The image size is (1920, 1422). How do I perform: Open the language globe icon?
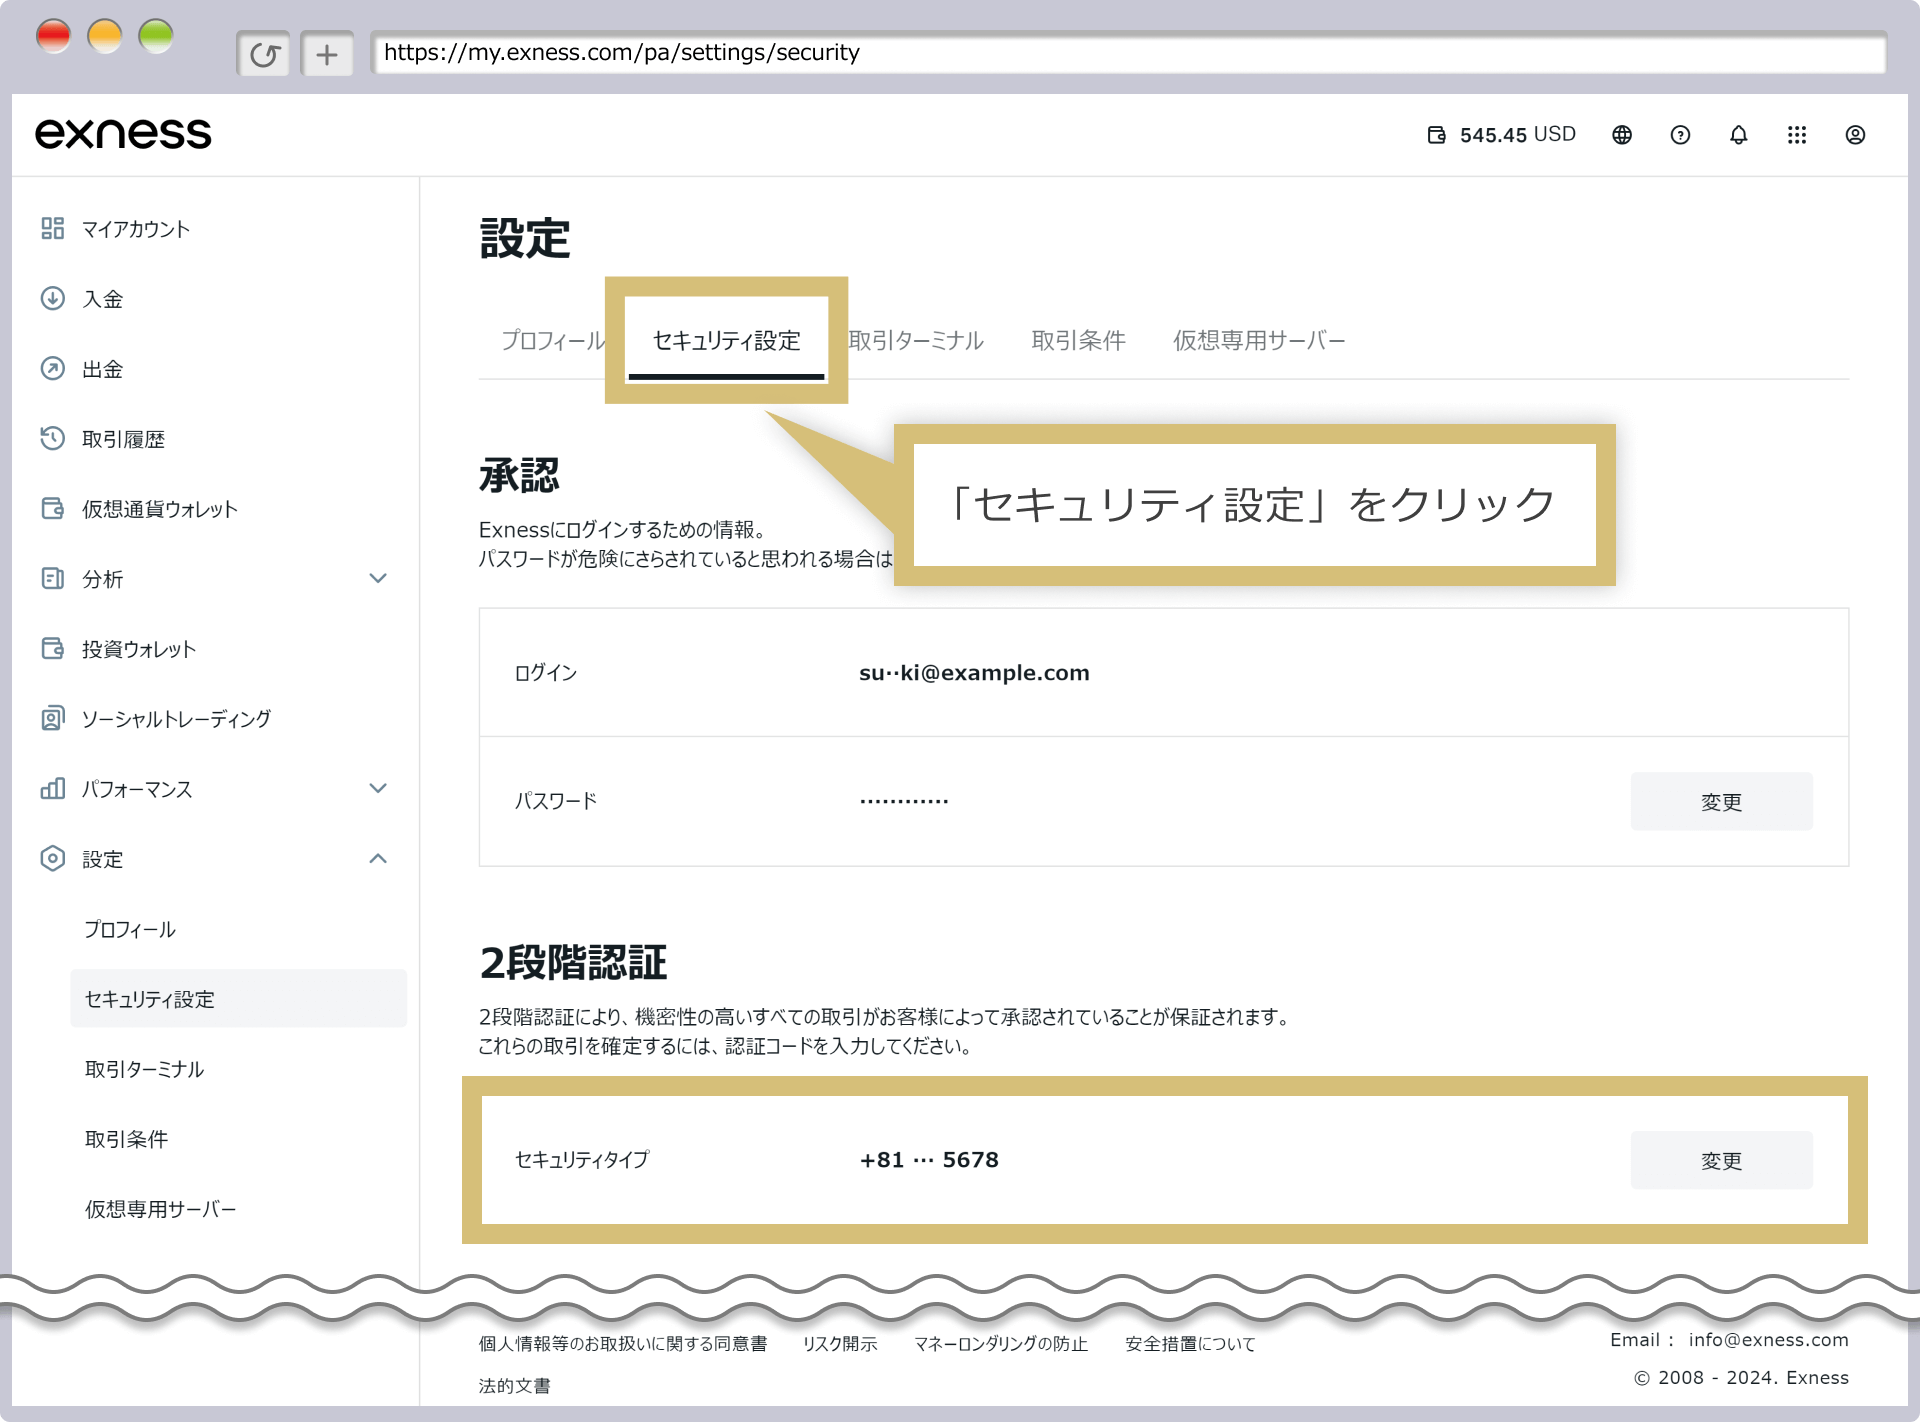point(1622,135)
